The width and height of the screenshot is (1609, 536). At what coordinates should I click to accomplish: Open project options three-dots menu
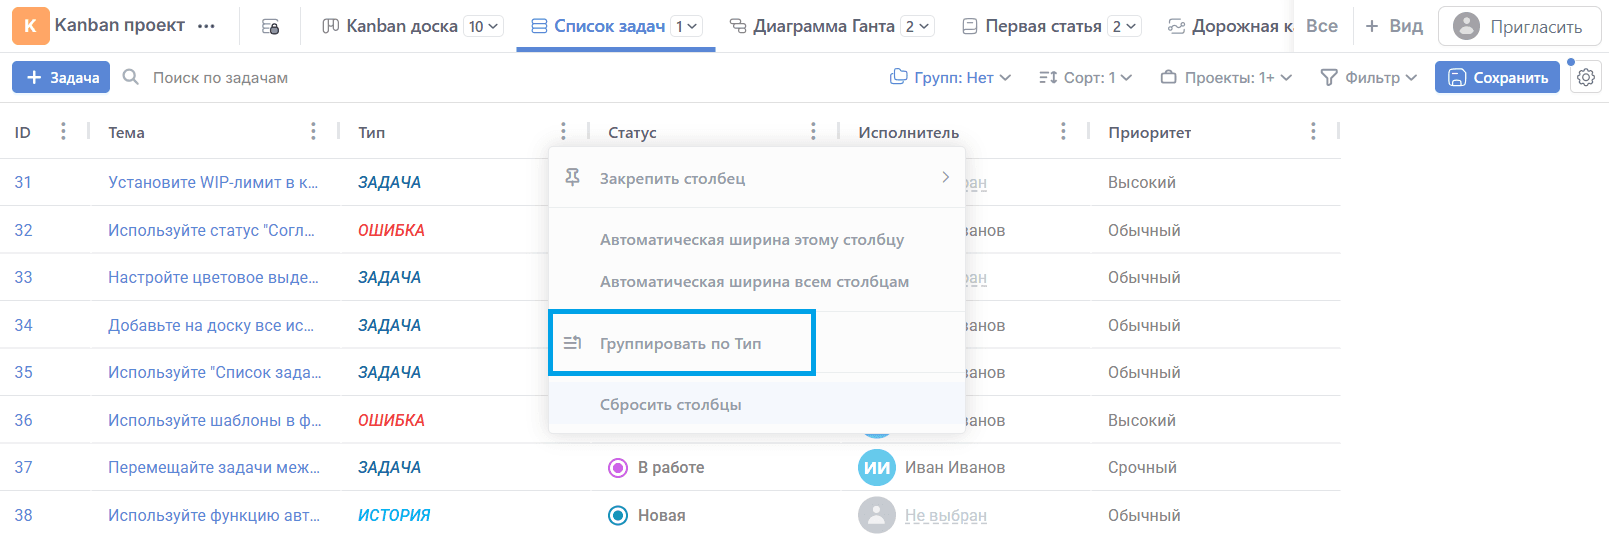206,26
